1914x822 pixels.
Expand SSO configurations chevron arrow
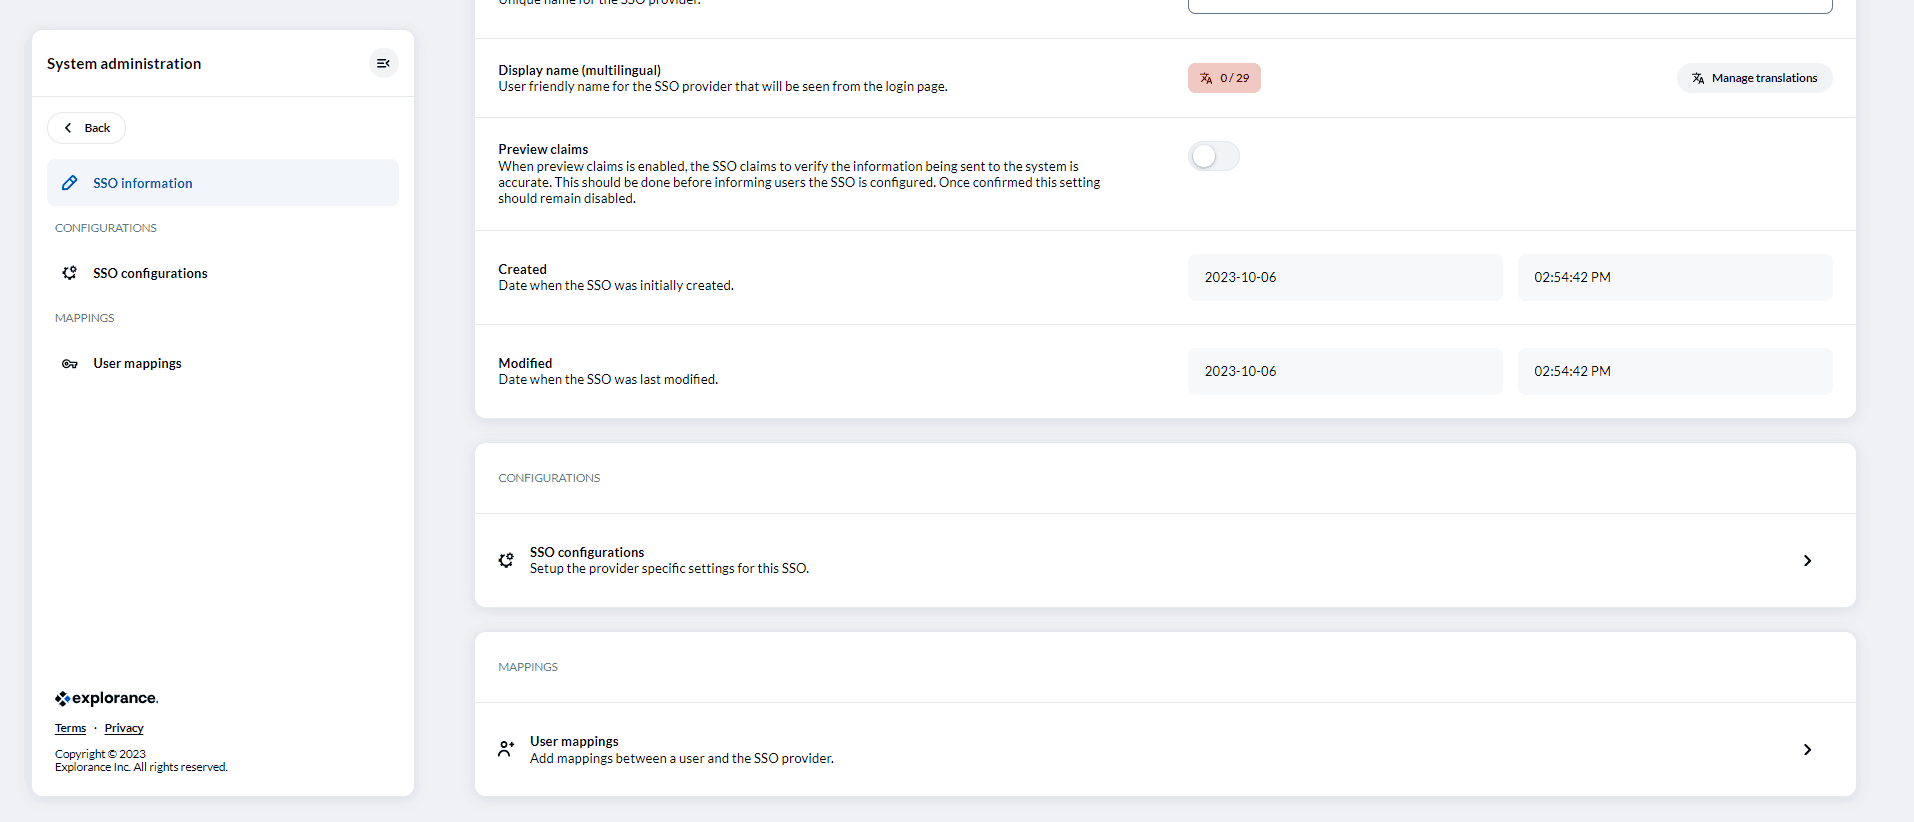1807,560
